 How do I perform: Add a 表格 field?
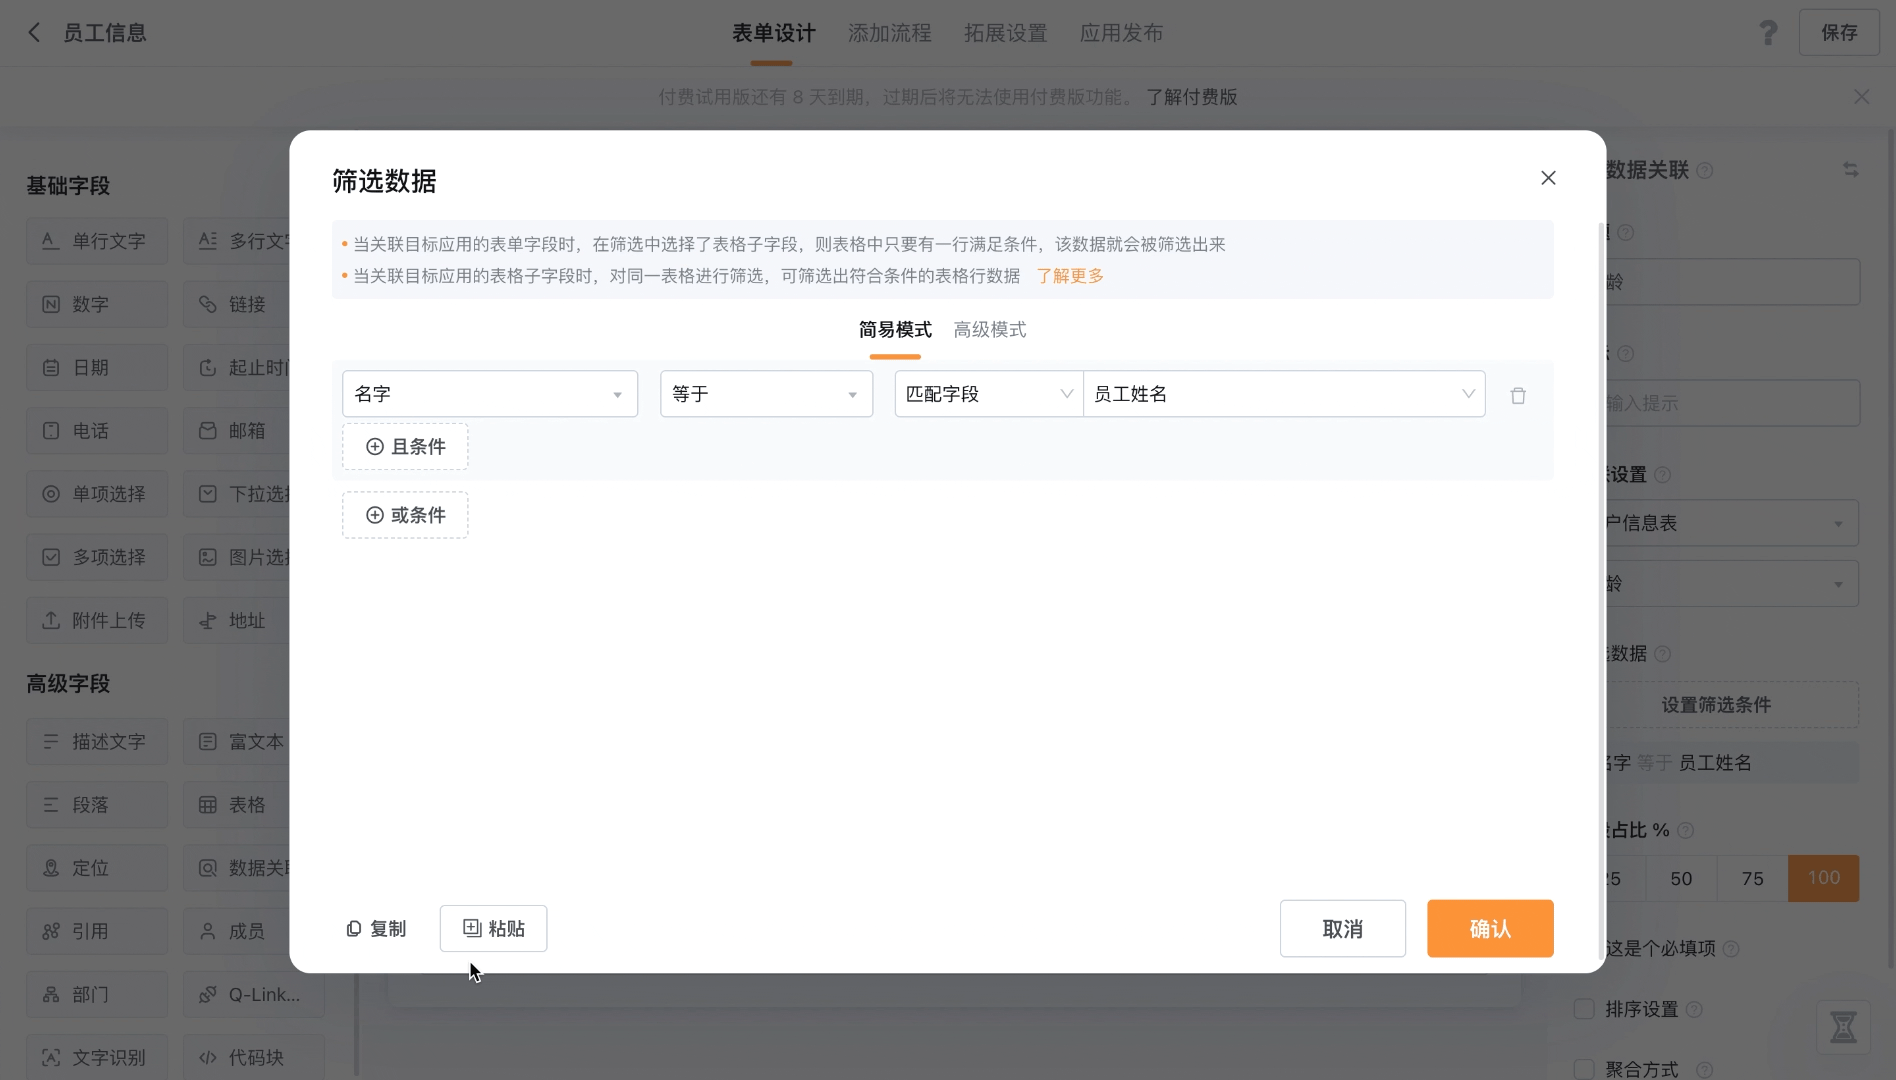[x=237, y=805]
